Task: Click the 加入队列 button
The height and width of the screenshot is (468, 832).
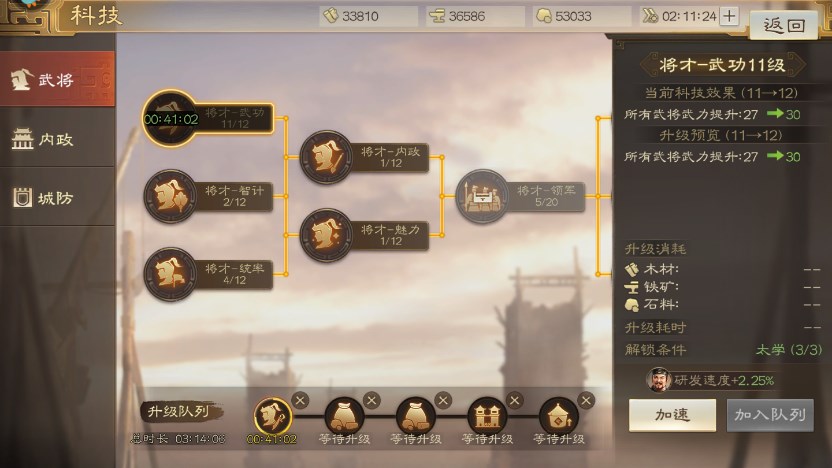Action: 770,415
